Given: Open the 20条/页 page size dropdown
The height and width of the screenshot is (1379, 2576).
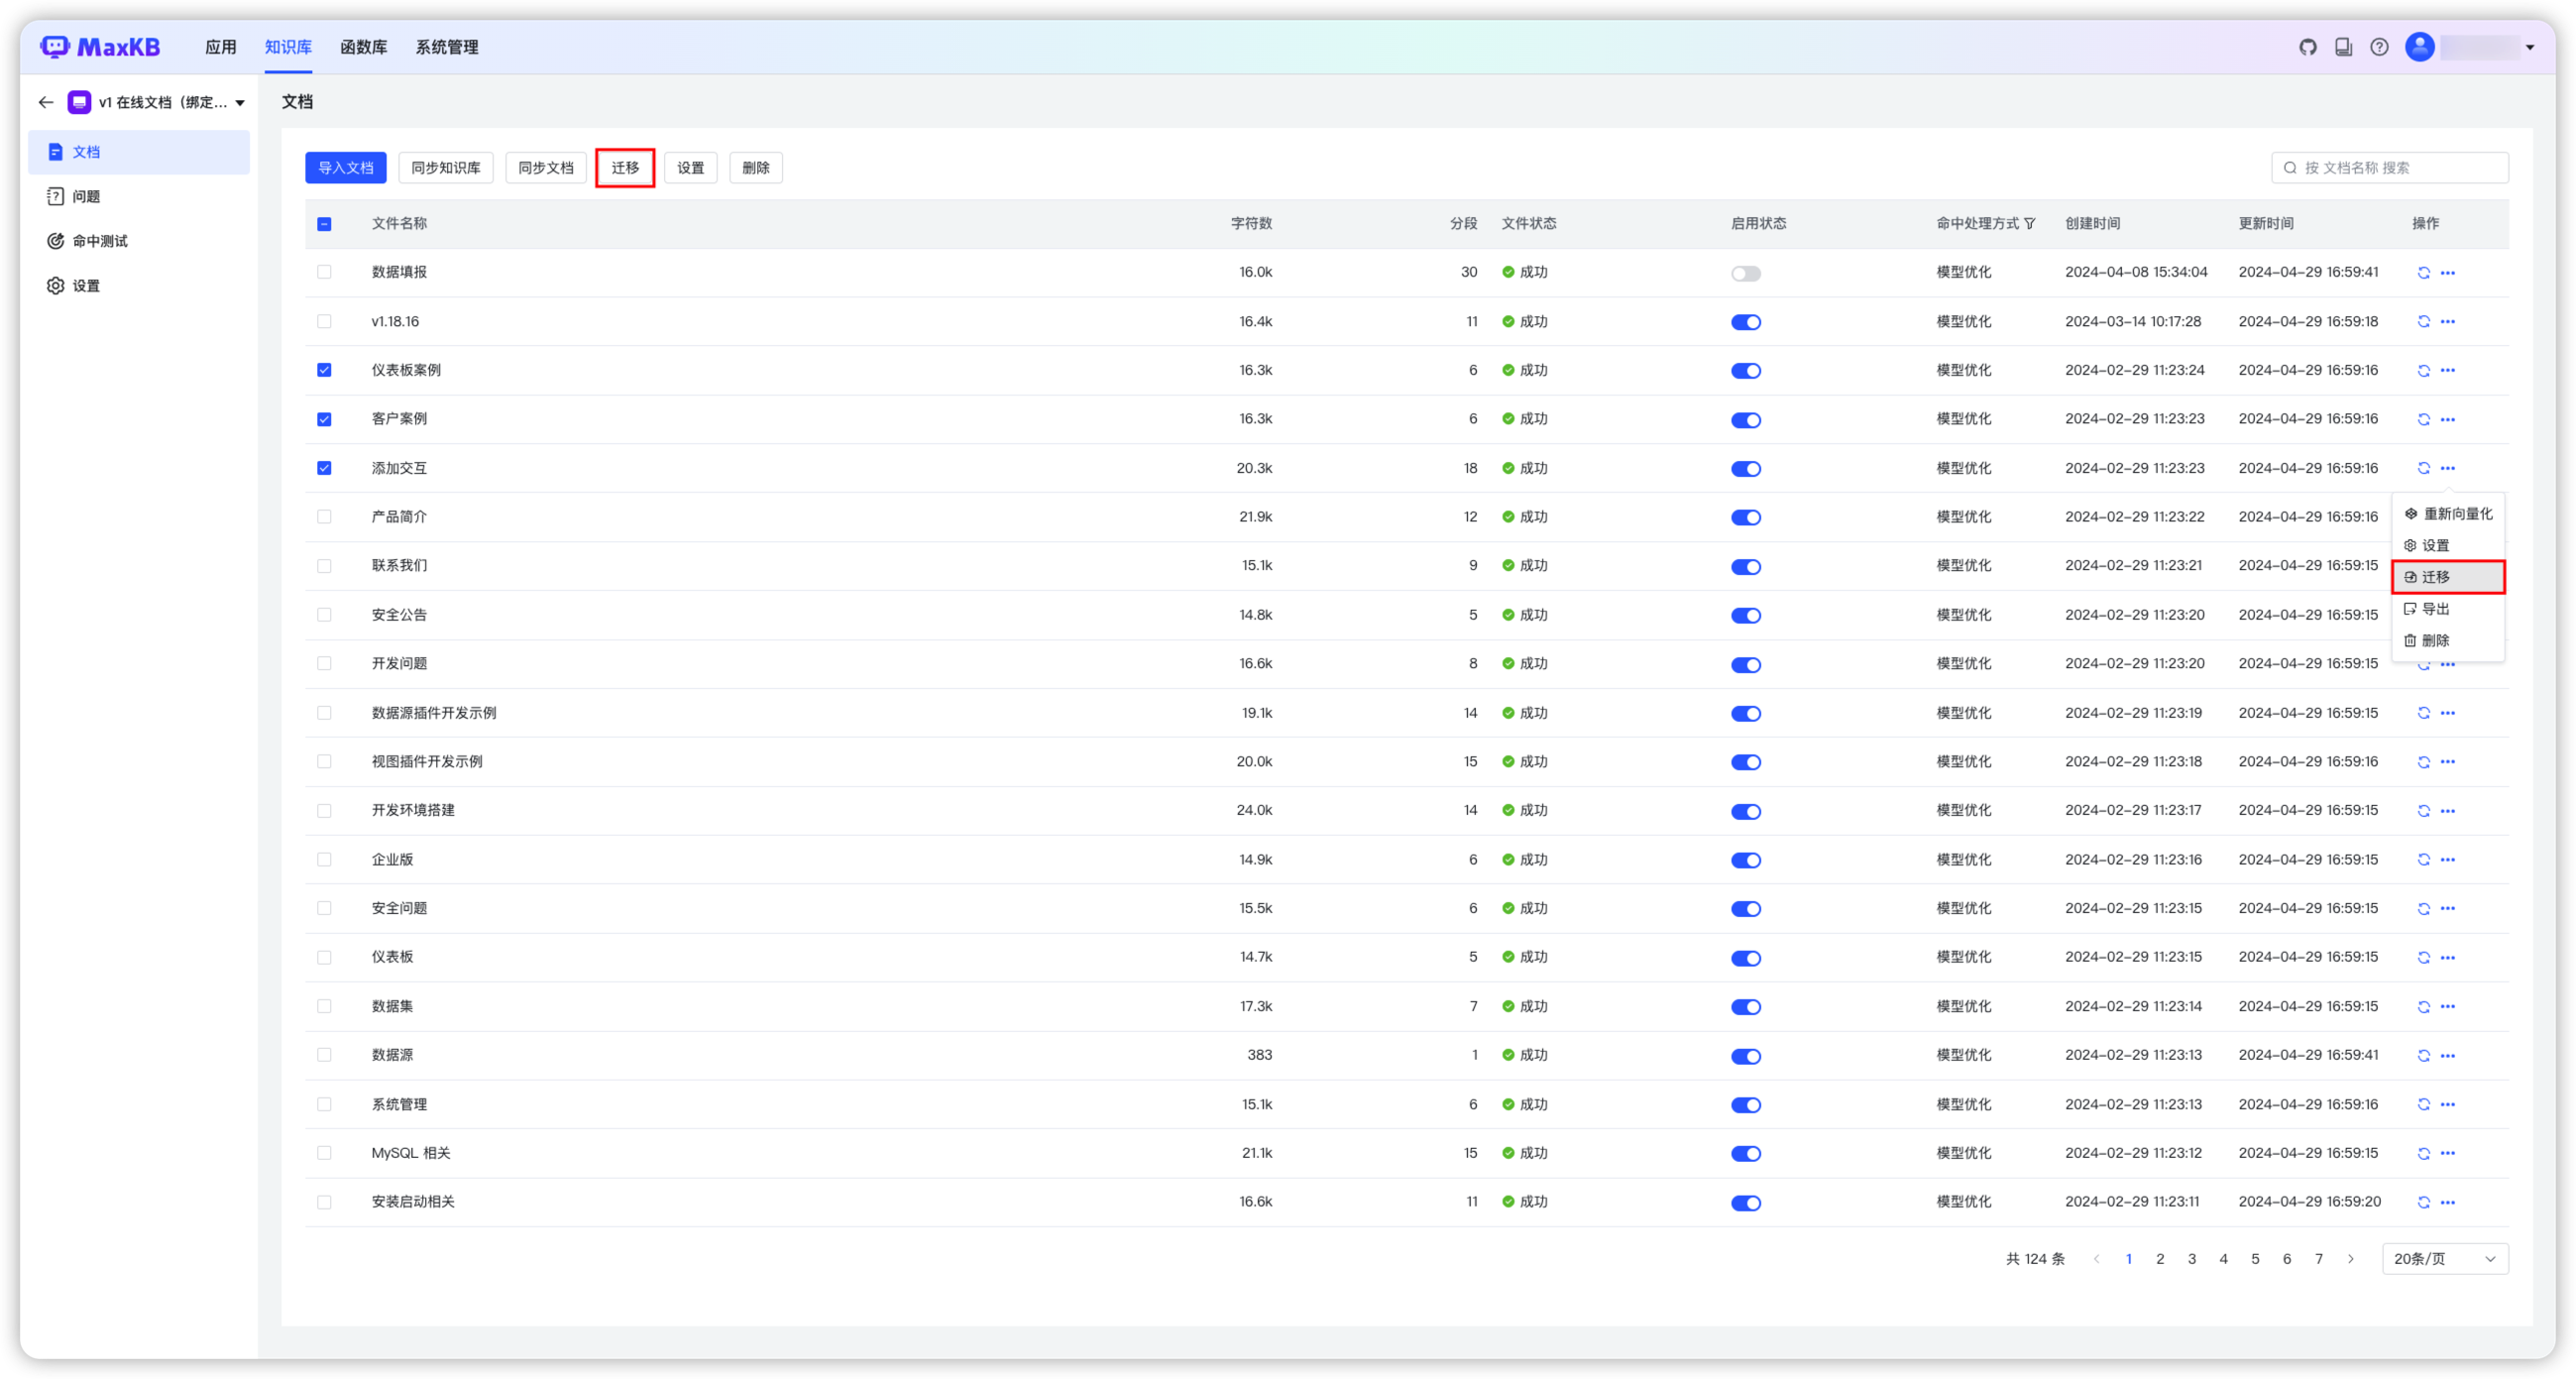Looking at the screenshot, I should [x=2444, y=1259].
